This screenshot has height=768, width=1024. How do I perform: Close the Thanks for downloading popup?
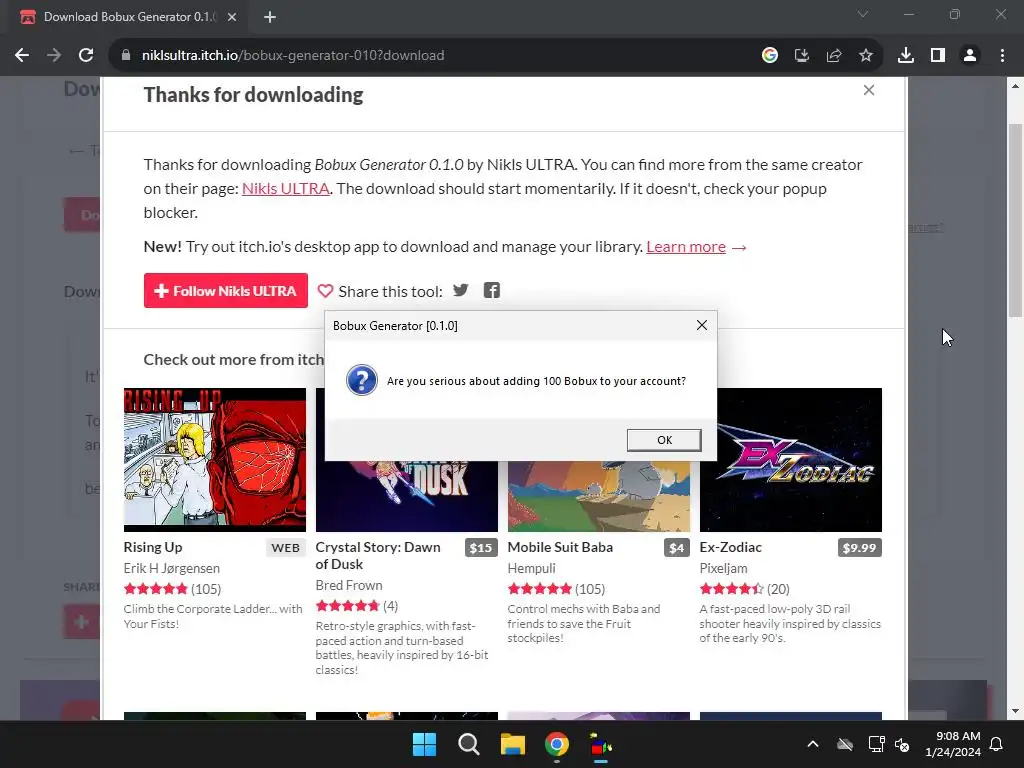point(869,90)
